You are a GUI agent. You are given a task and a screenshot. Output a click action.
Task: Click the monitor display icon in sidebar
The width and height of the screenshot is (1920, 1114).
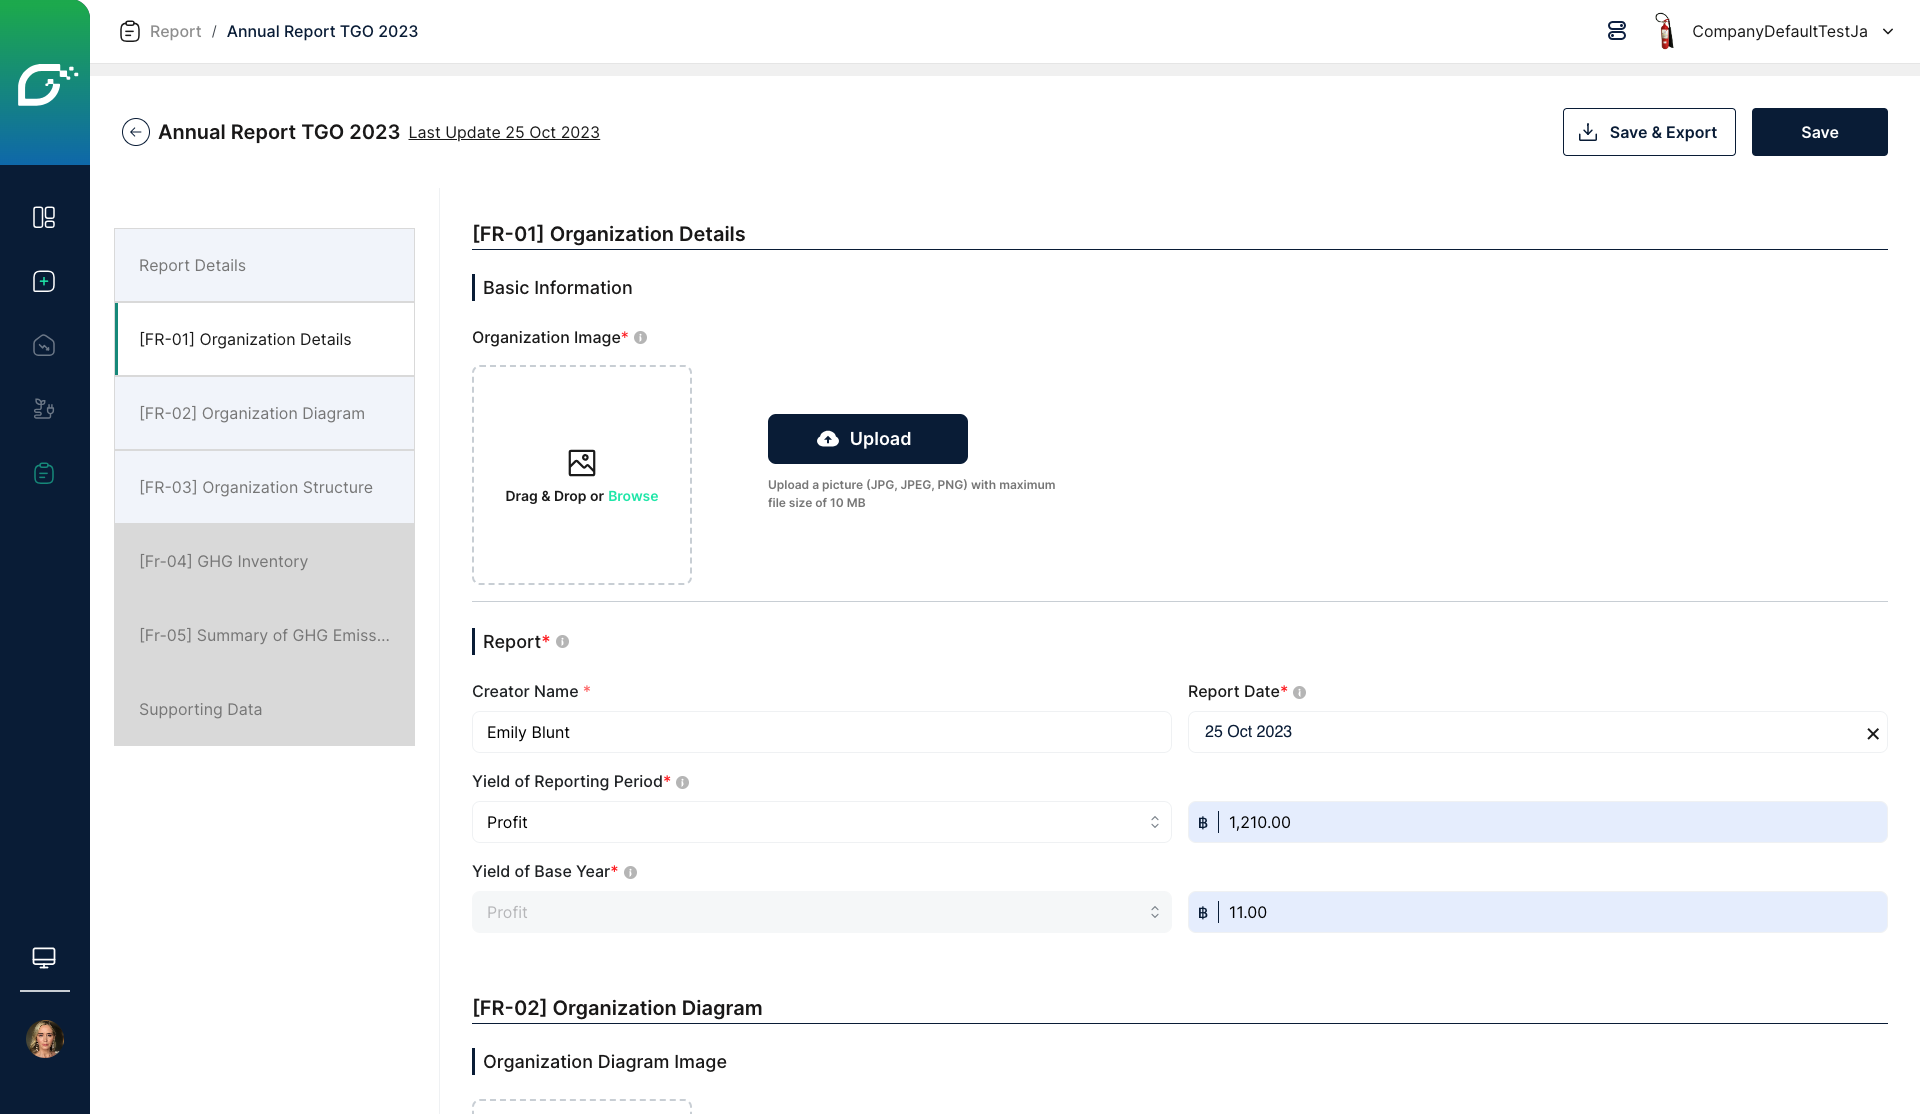point(44,957)
